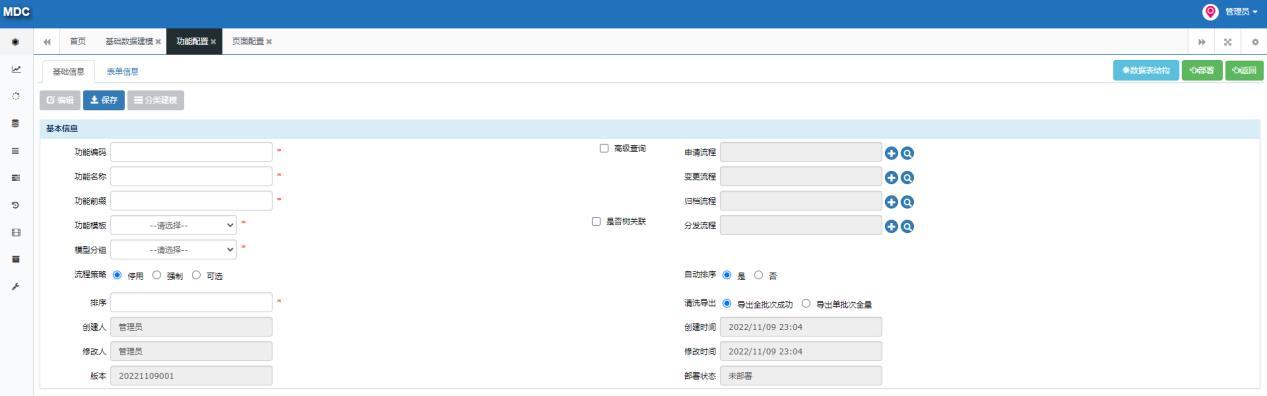The width and height of the screenshot is (1267, 396).
Task: Select 是 for 自动排序
Action: (x=727, y=275)
